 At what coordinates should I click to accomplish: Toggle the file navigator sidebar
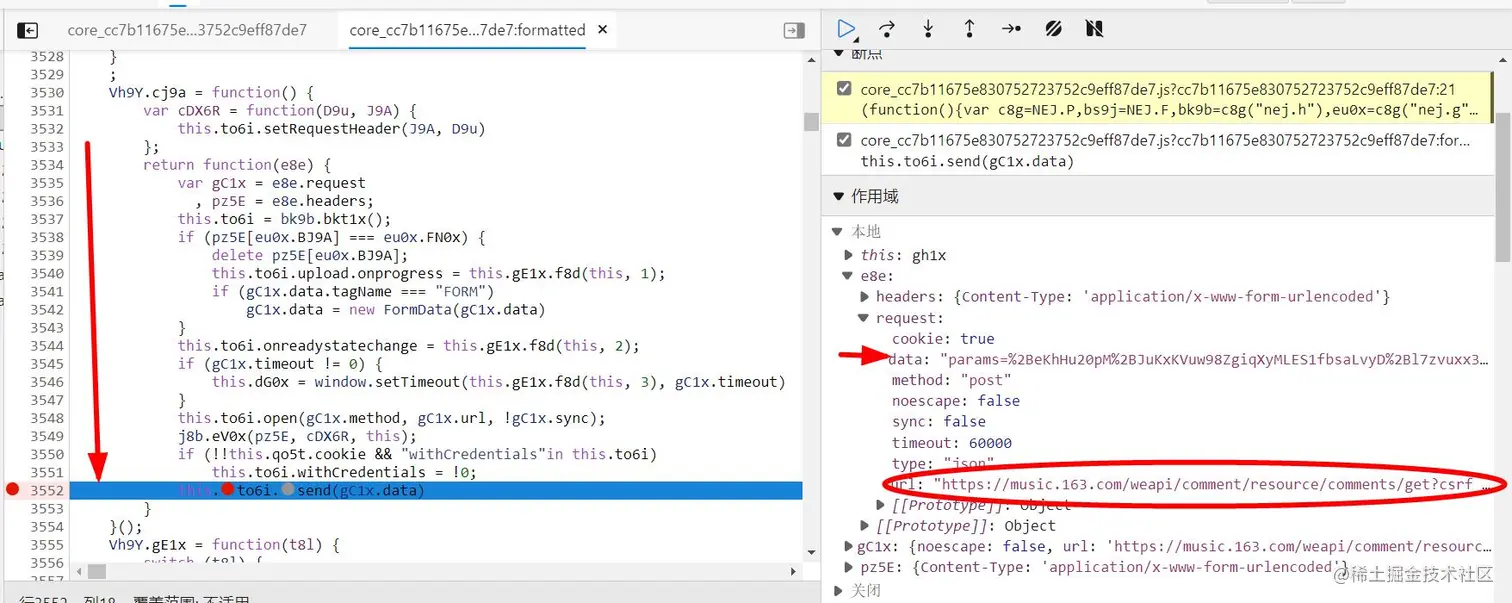(28, 31)
